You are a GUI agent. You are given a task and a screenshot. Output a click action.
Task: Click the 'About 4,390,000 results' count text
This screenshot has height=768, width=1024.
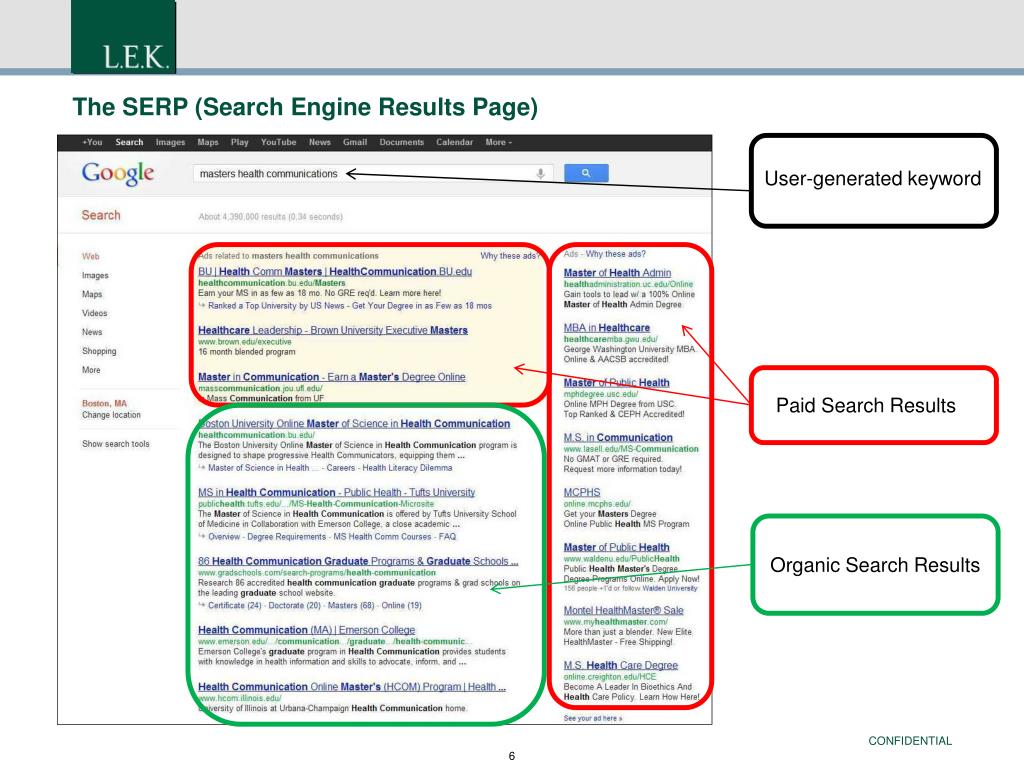270,217
